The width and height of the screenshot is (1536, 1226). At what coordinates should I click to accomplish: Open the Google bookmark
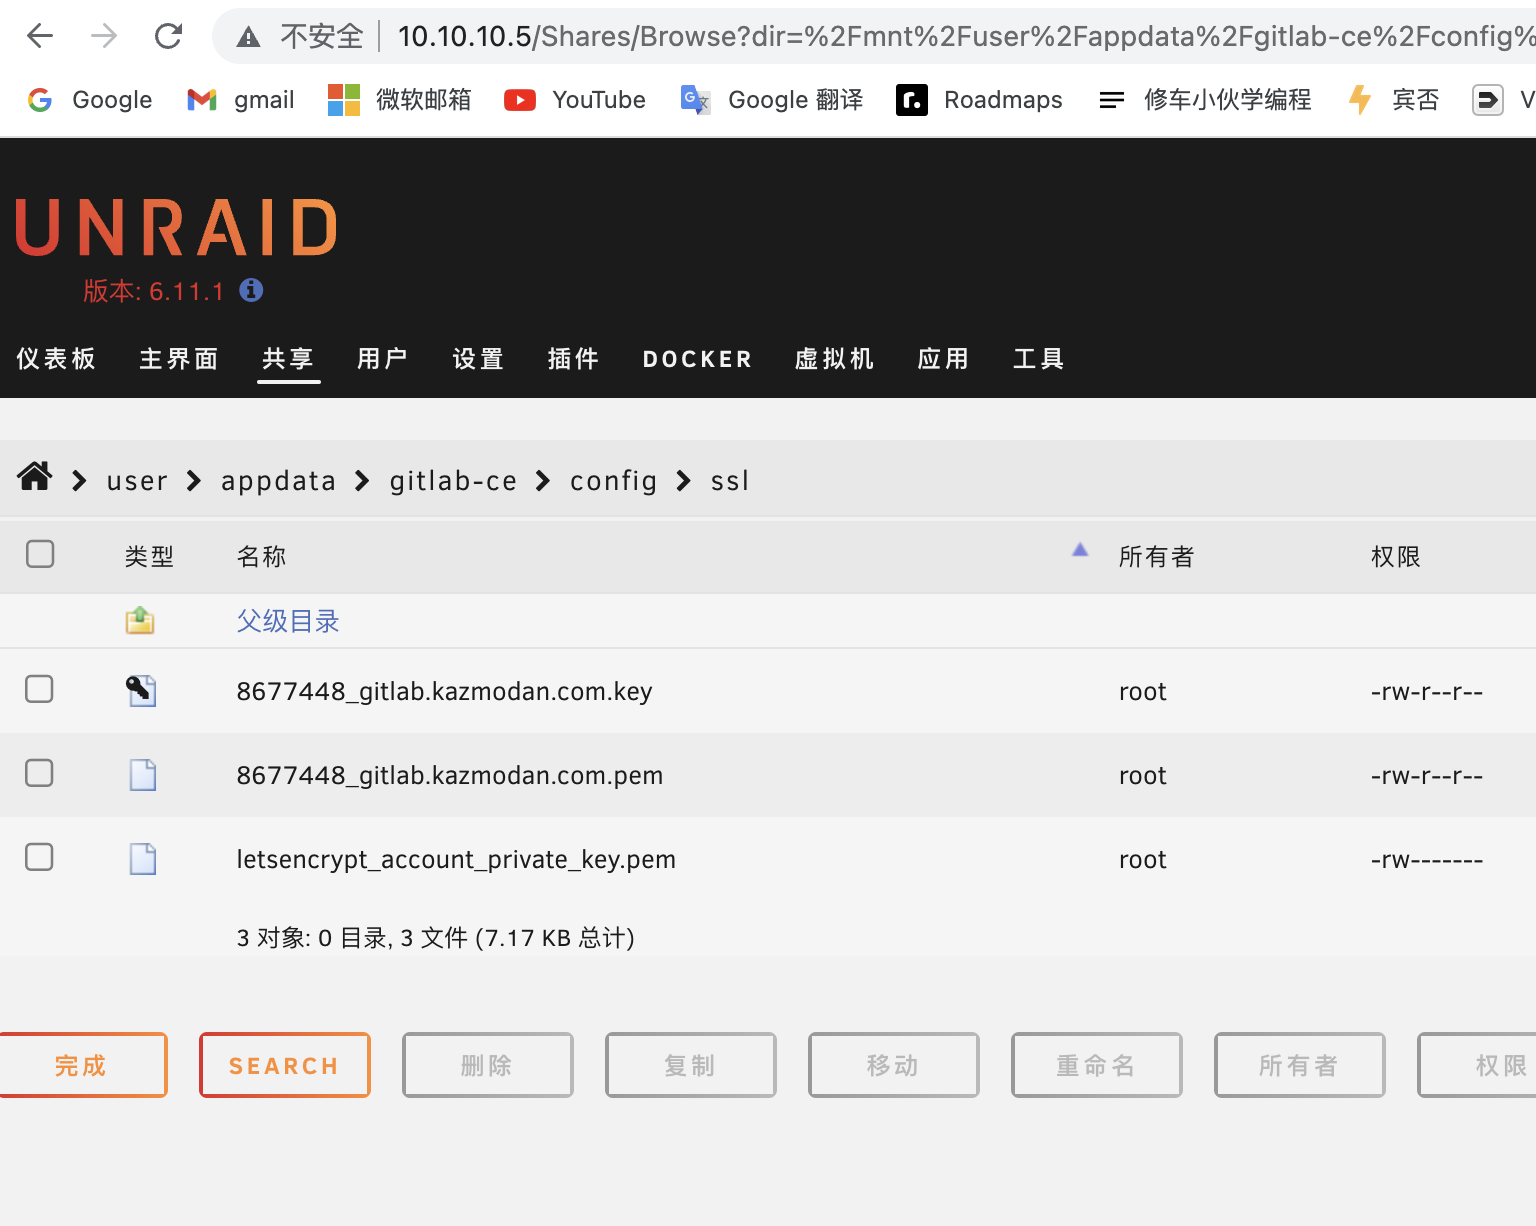coord(89,99)
